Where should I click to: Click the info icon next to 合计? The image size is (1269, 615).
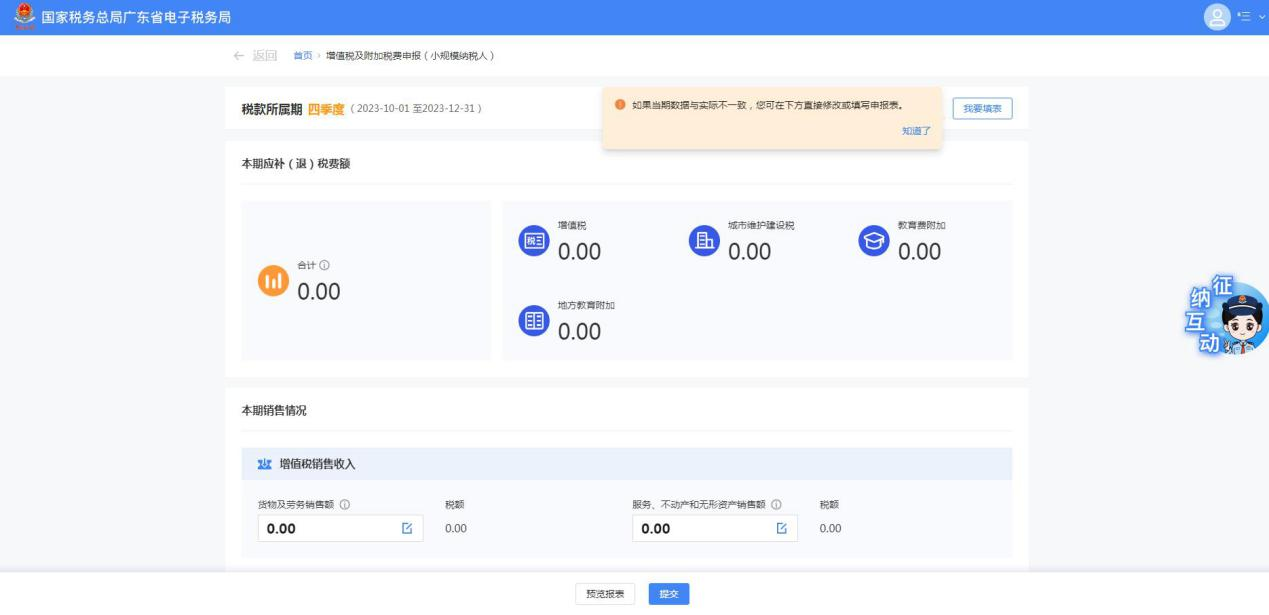pos(324,265)
